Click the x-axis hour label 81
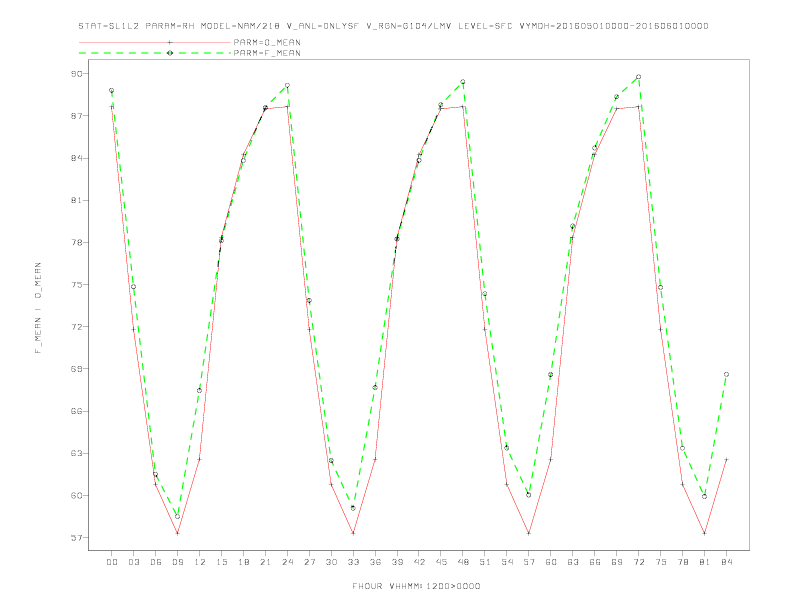 point(705,562)
